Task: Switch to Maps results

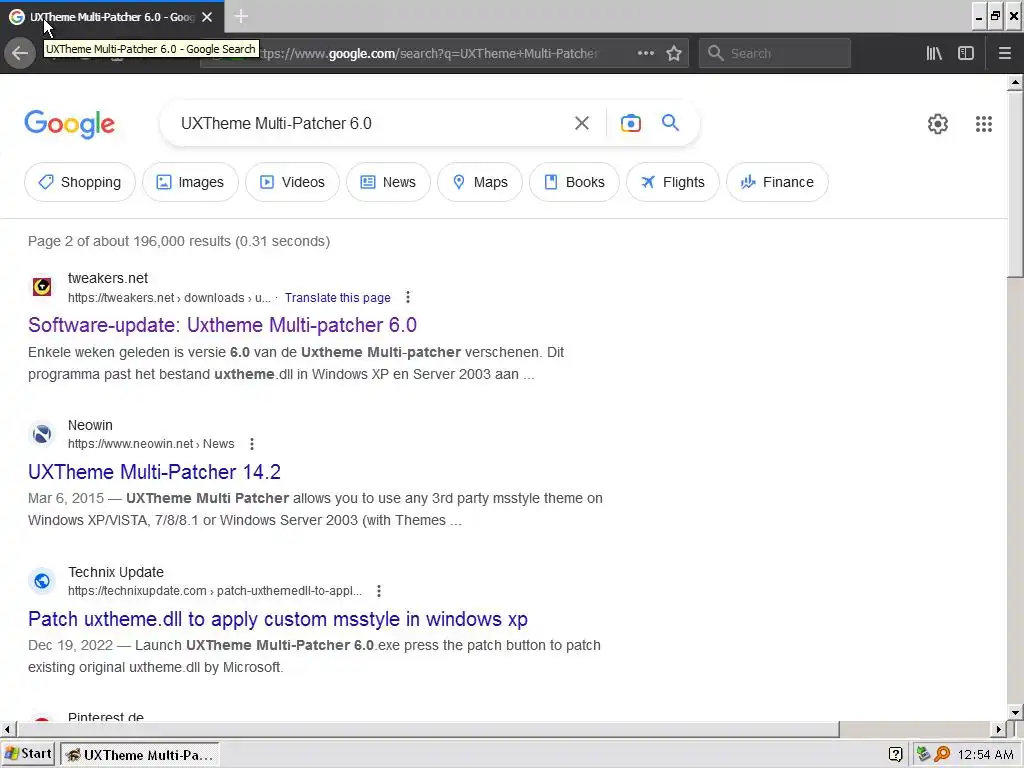Action: pyautogui.click(x=479, y=182)
